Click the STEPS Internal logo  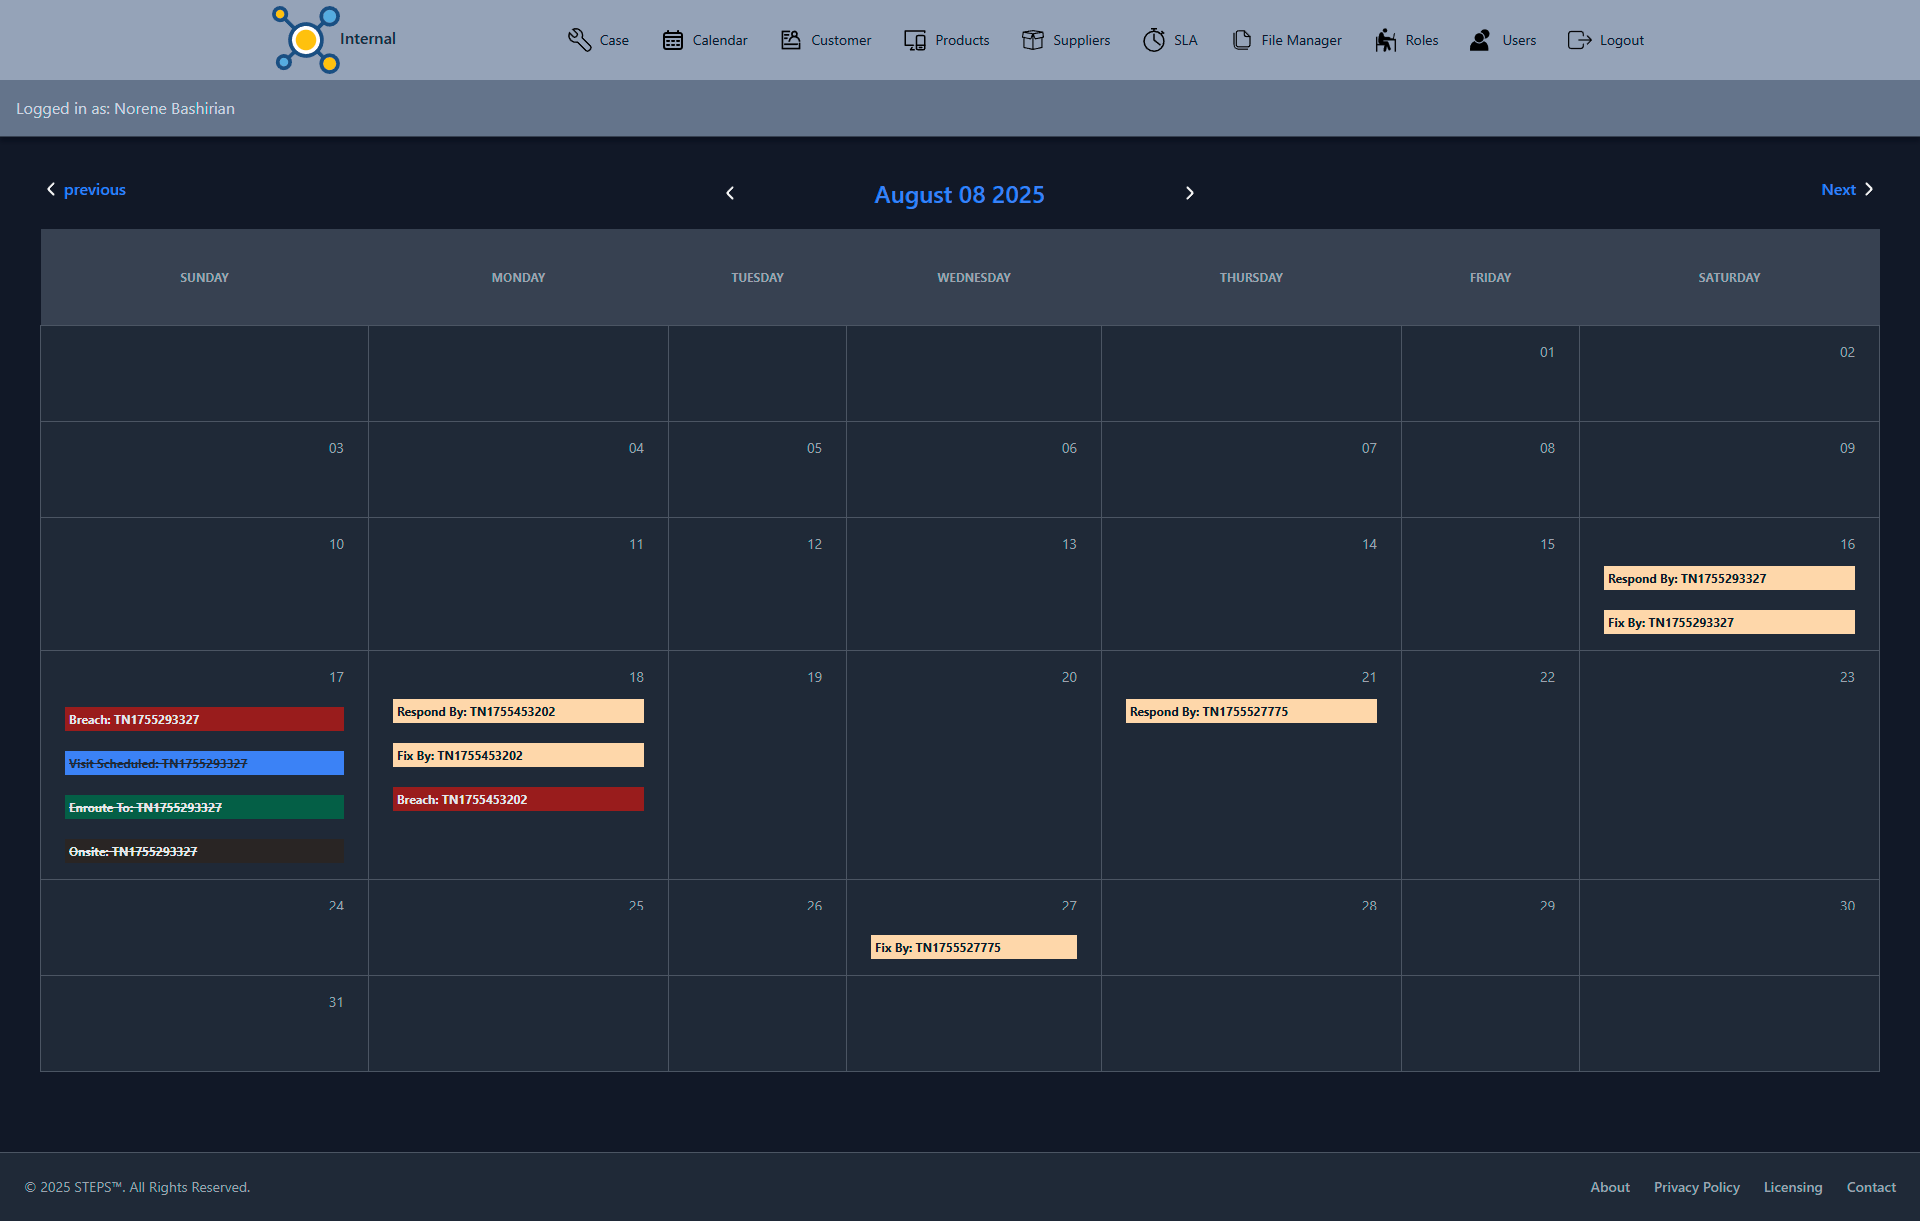(x=307, y=40)
